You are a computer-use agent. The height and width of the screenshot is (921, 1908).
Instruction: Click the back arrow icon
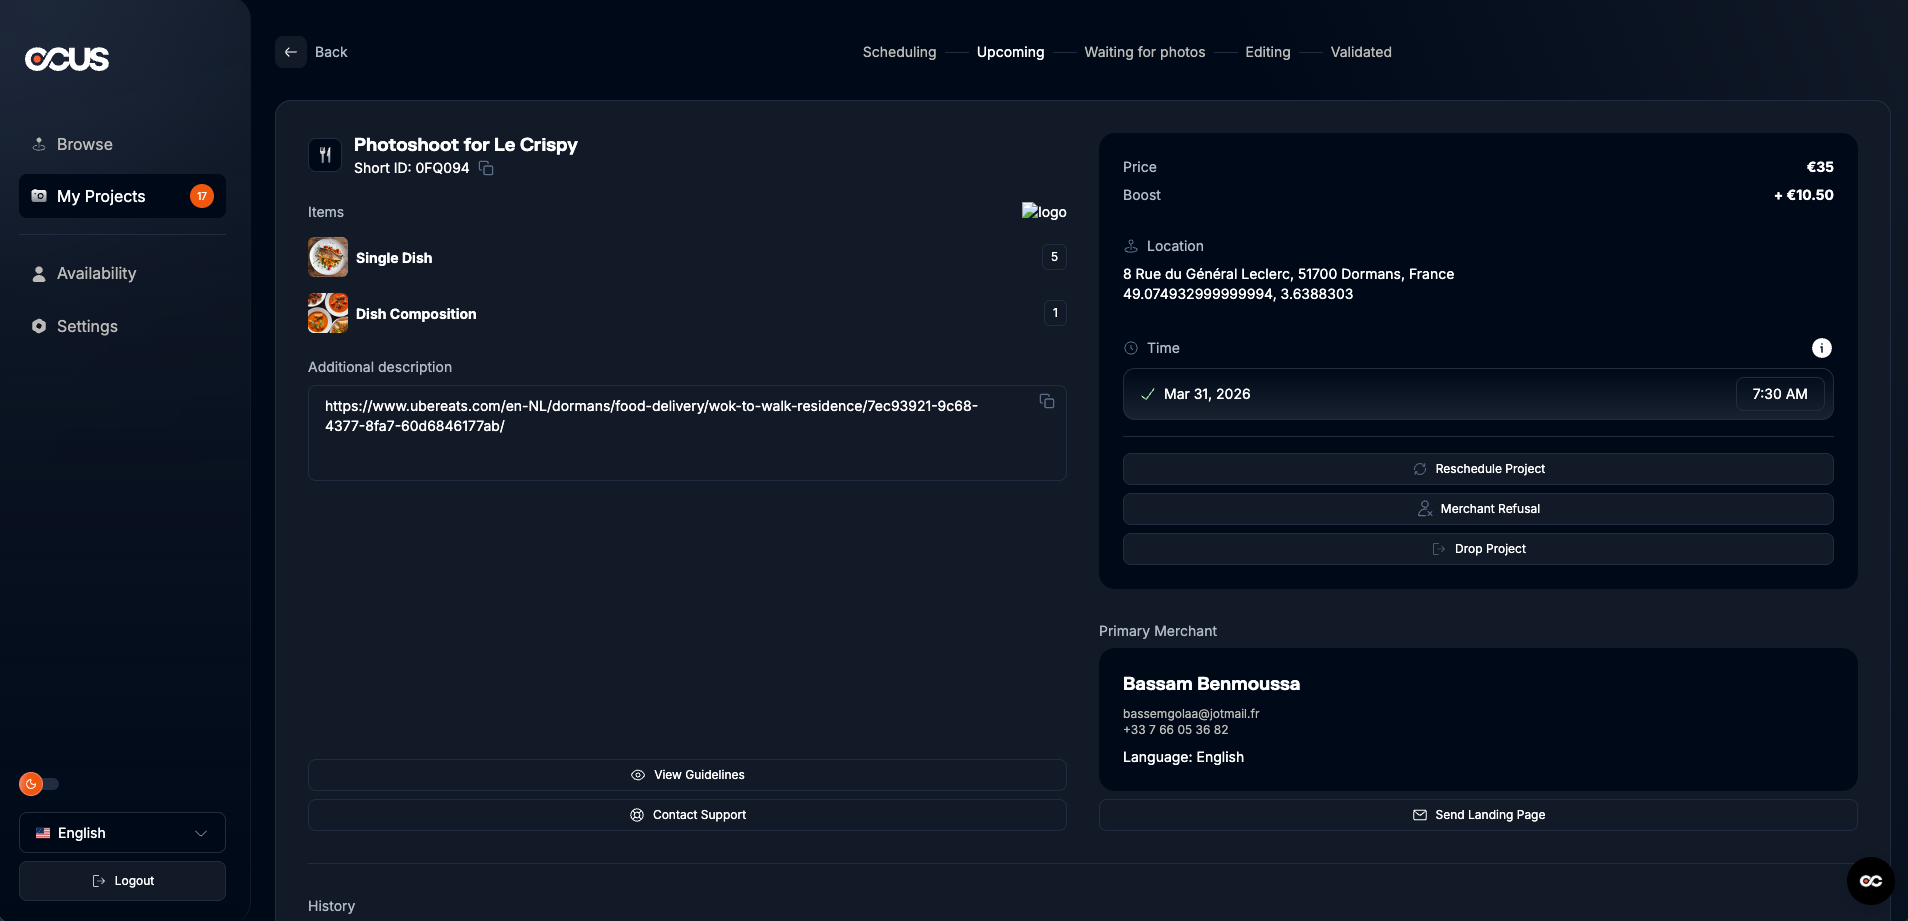(x=291, y=52)
